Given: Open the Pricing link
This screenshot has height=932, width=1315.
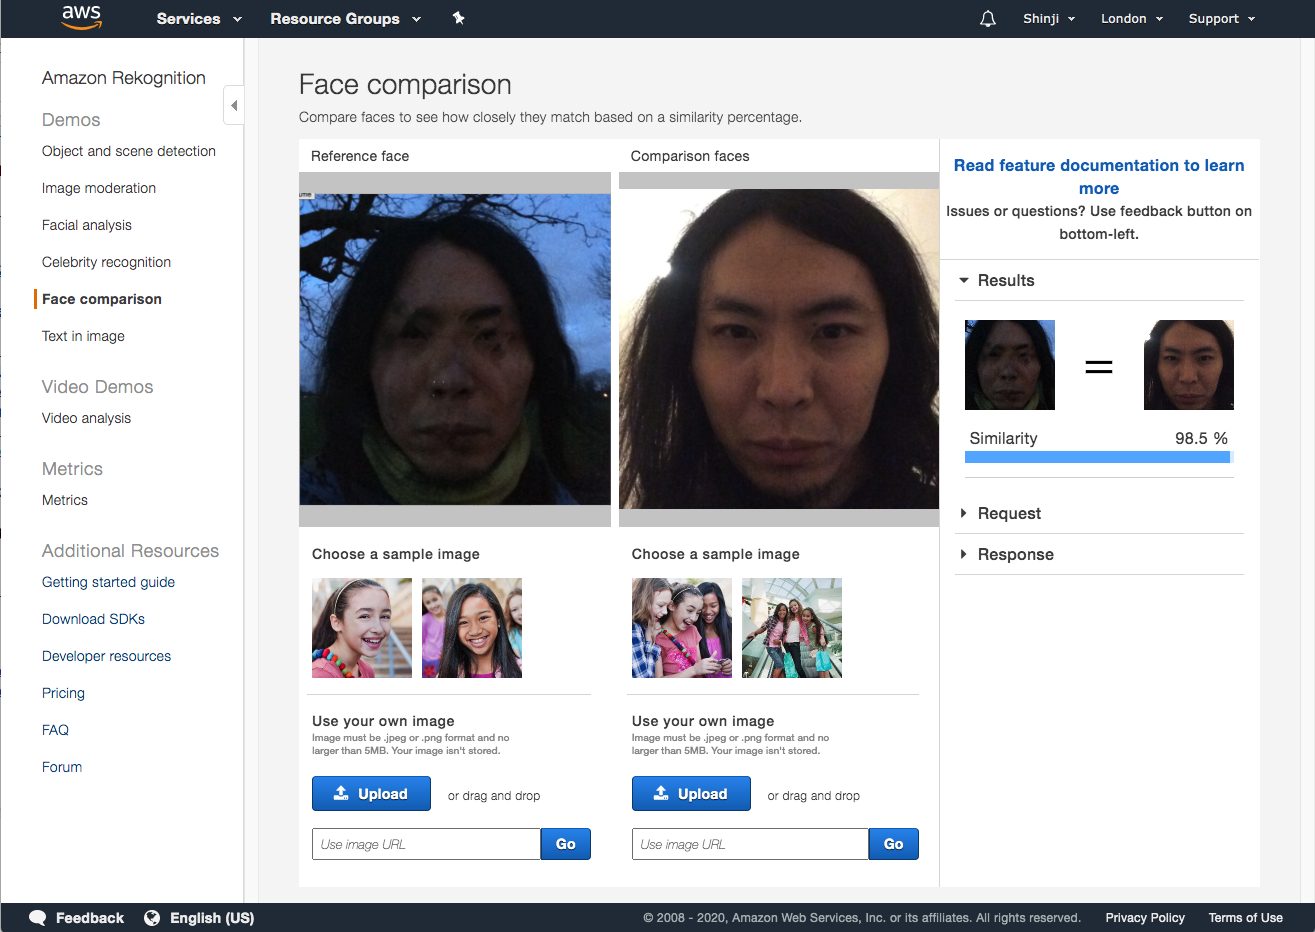Looking at the screenshot, I should 63,693.
